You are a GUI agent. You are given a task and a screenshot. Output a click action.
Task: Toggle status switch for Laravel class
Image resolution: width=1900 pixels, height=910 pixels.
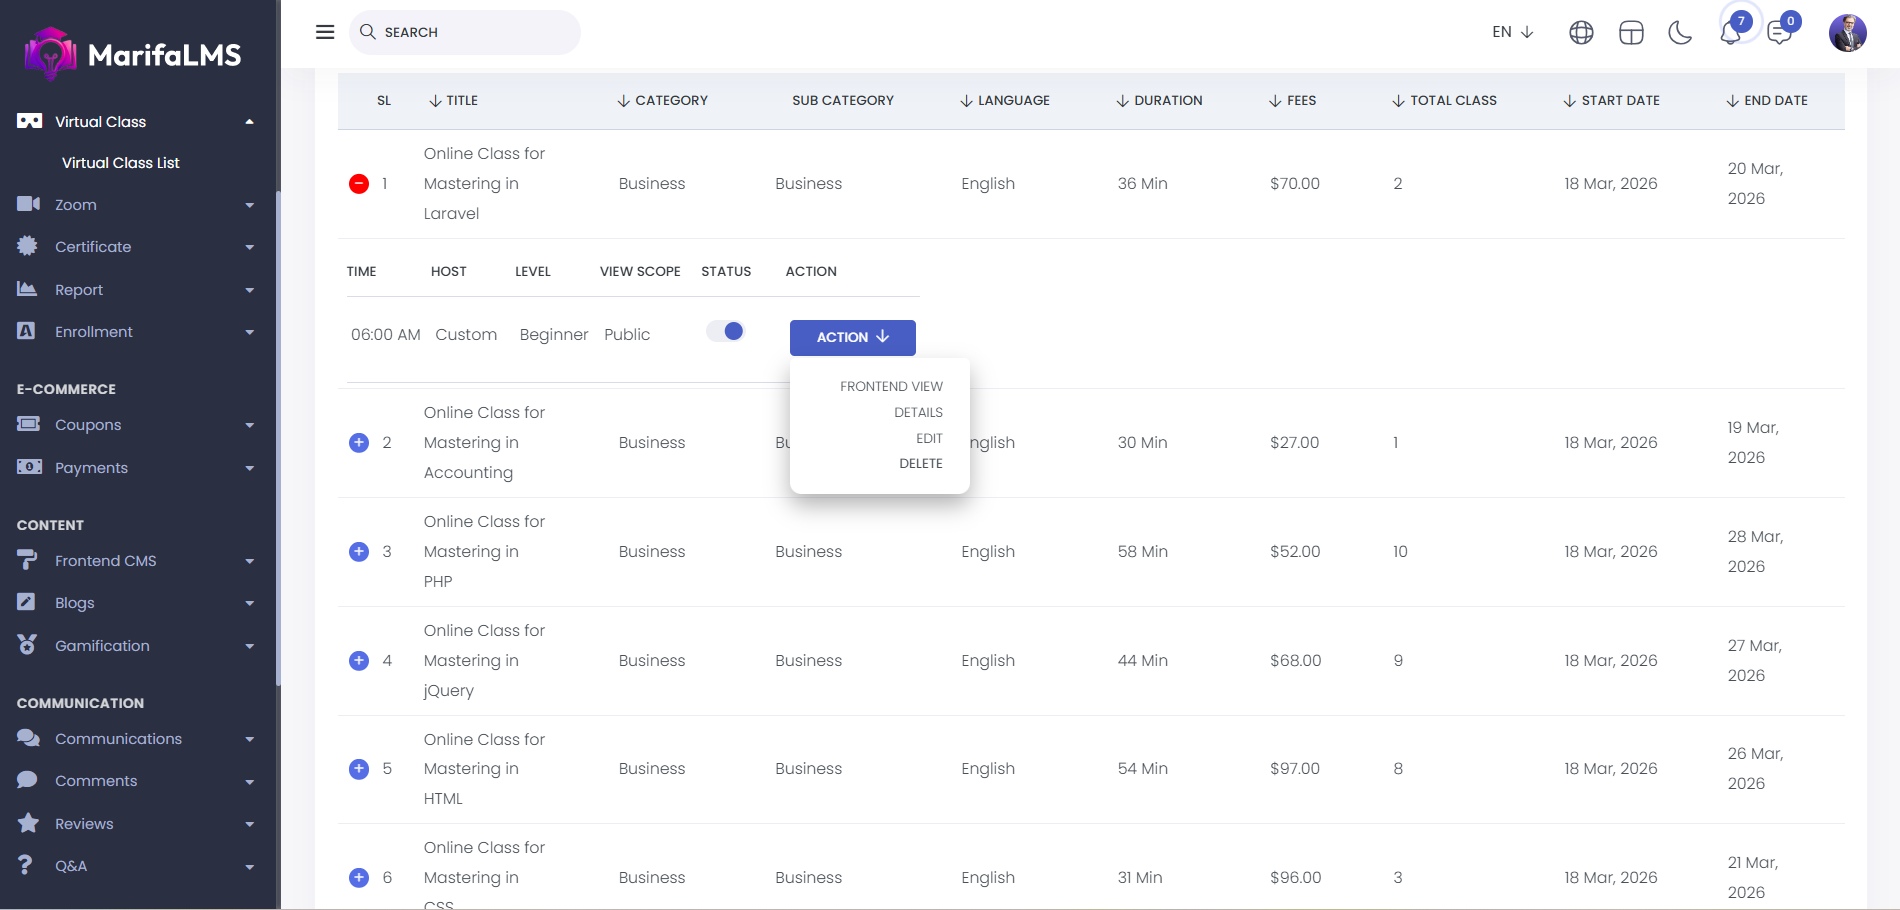coord(726,332)
